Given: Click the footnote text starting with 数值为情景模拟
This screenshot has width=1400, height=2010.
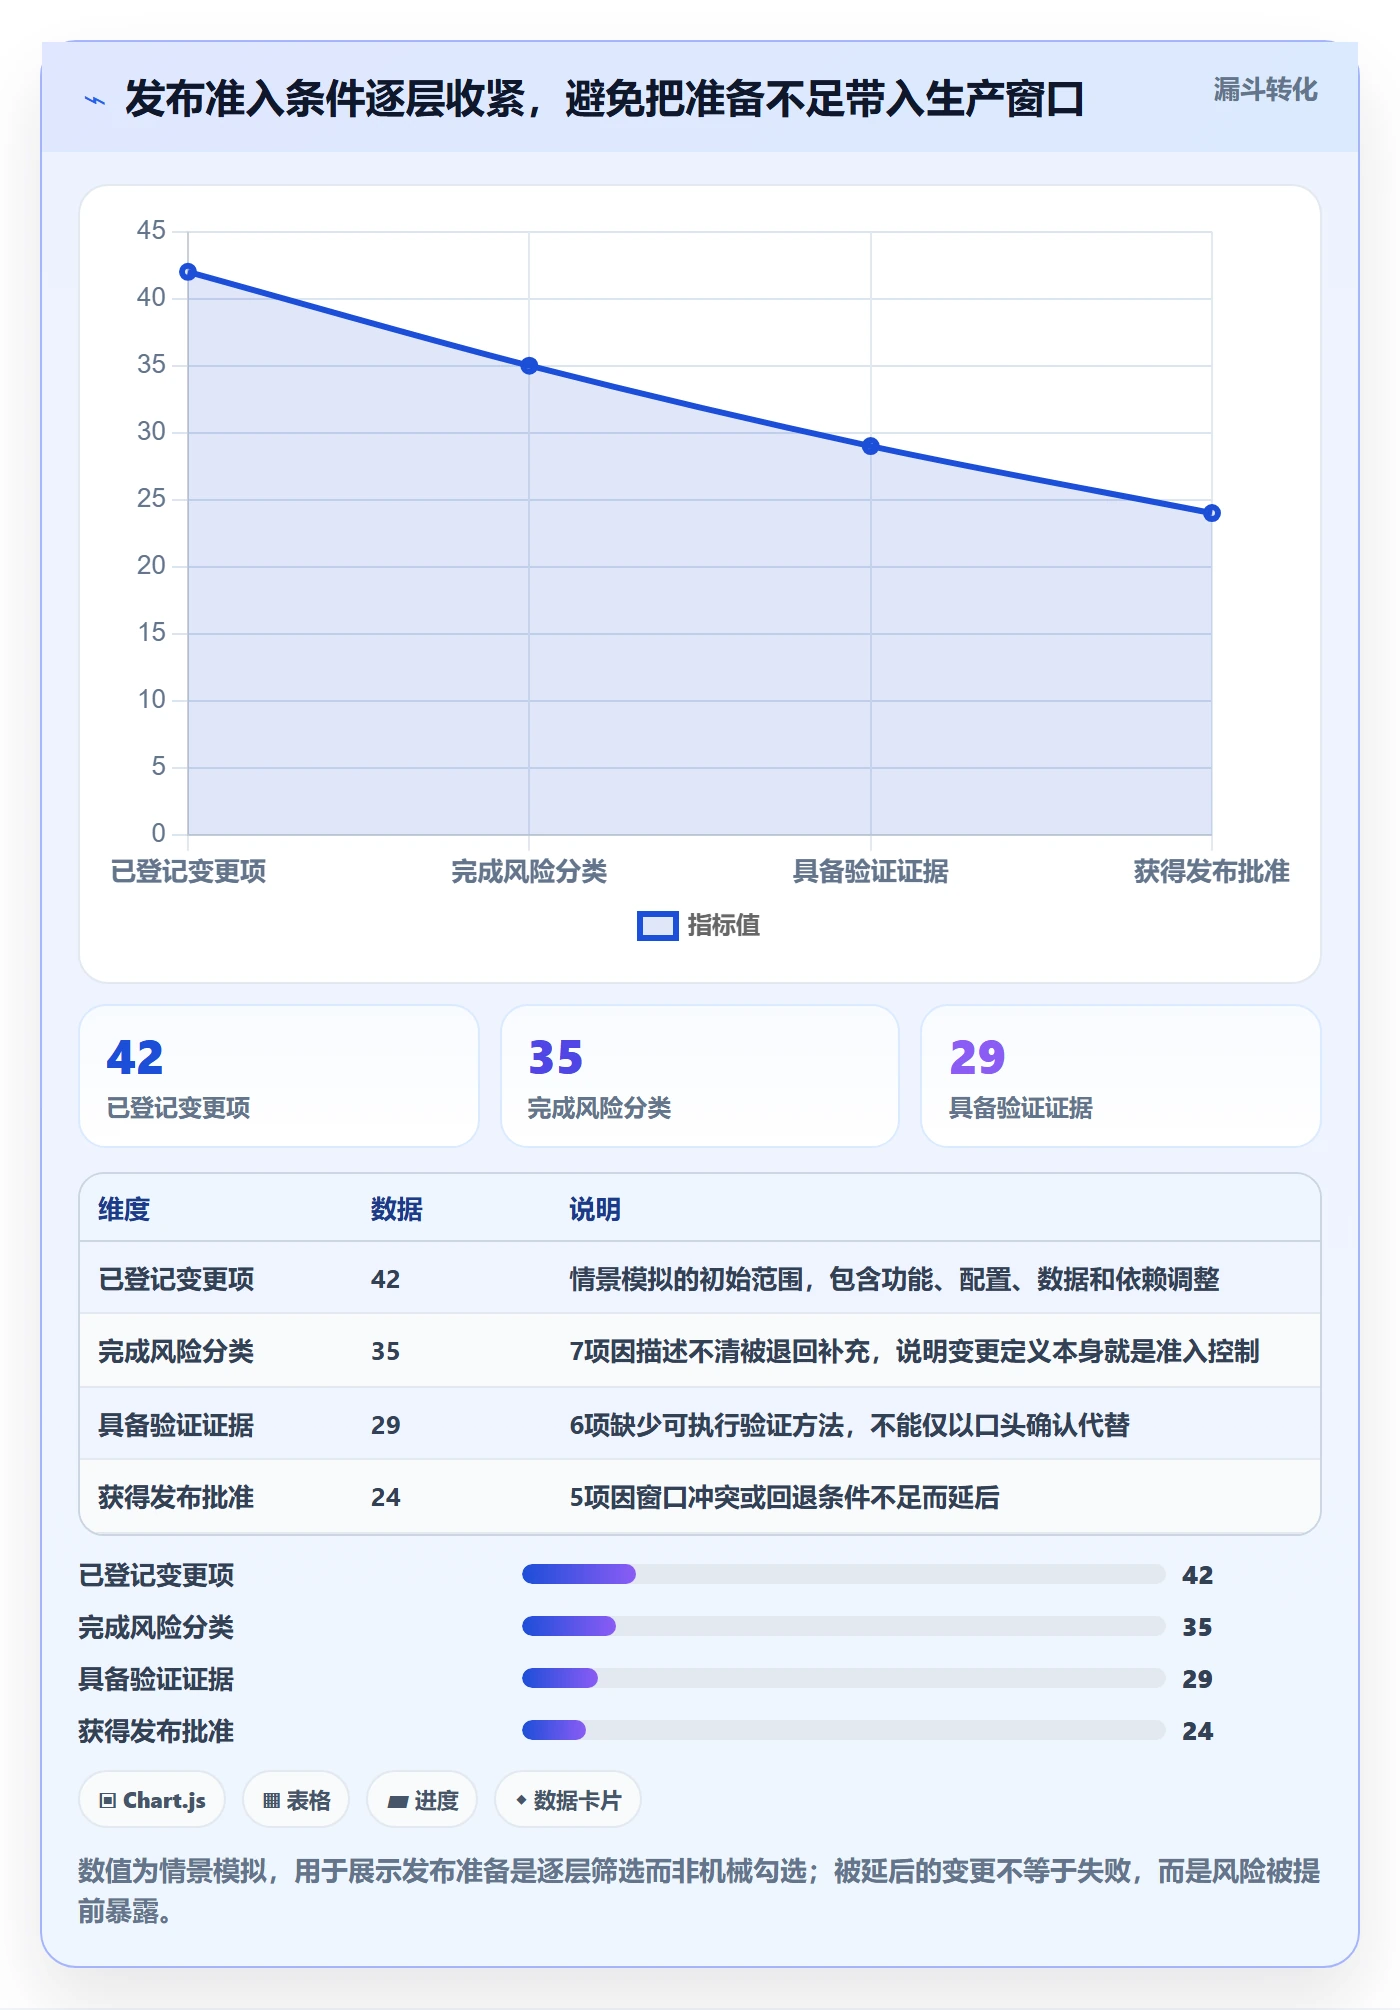Looking at the screenshot, I should (x=699, y=1891).
